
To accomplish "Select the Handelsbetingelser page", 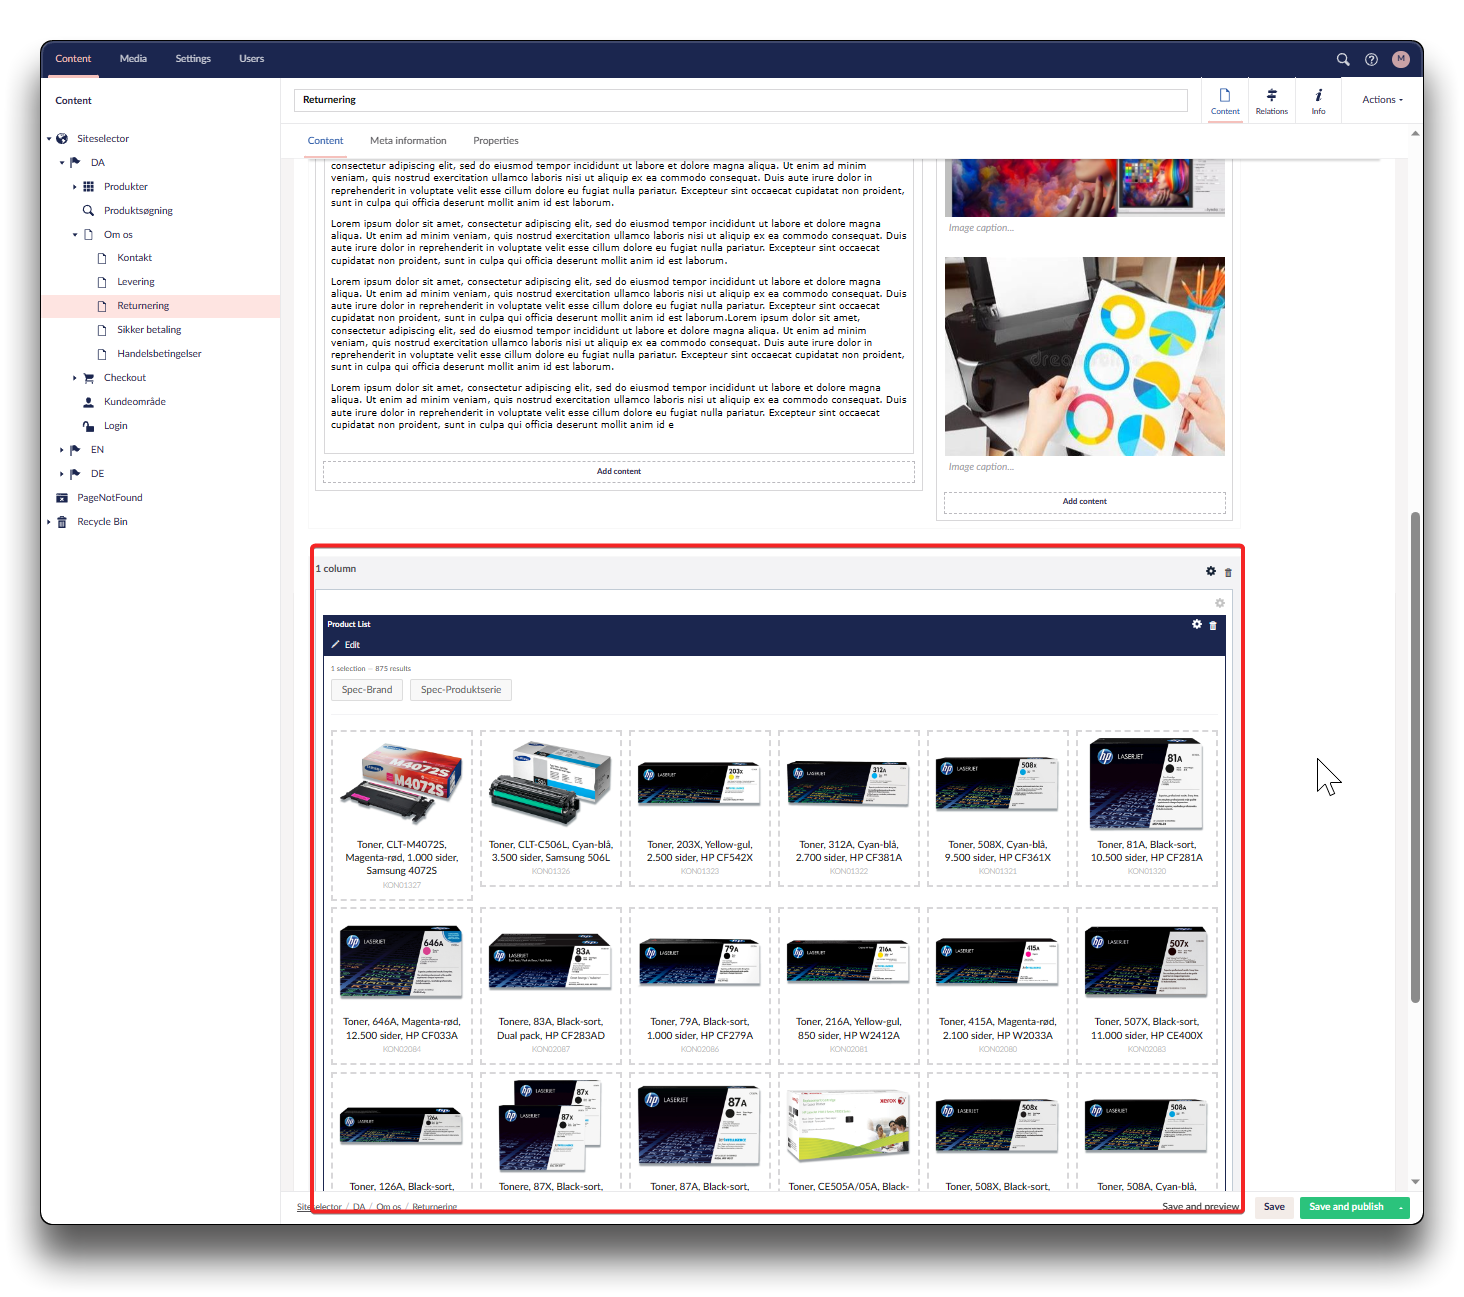I will 159,354.
